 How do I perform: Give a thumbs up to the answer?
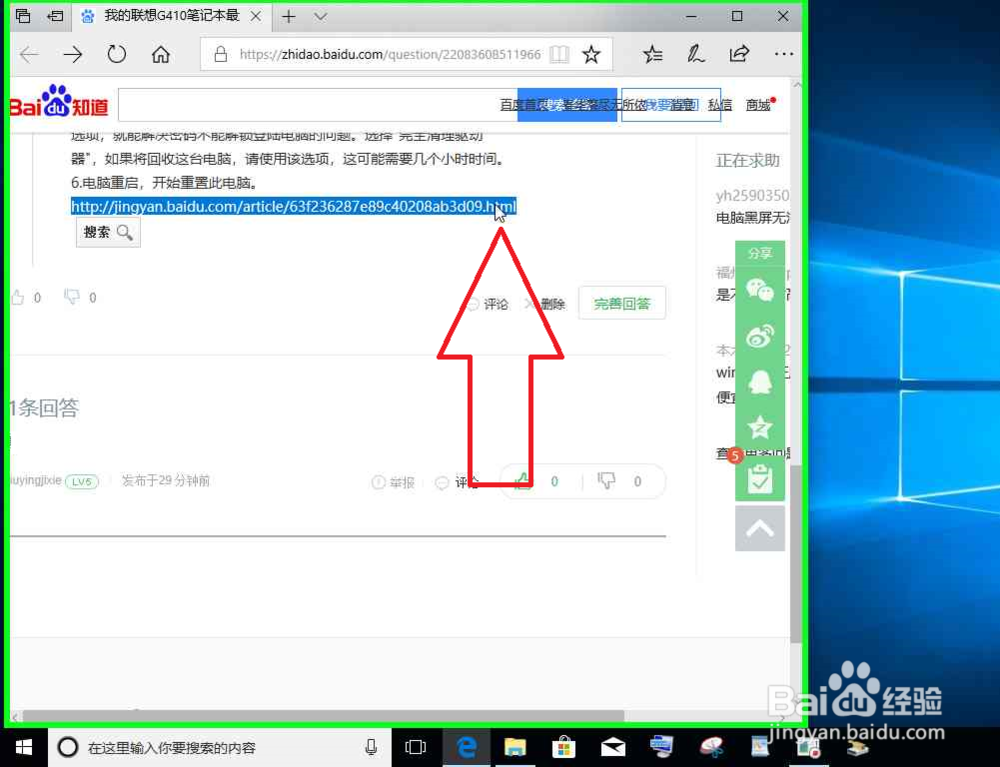(x=522, y=481)
